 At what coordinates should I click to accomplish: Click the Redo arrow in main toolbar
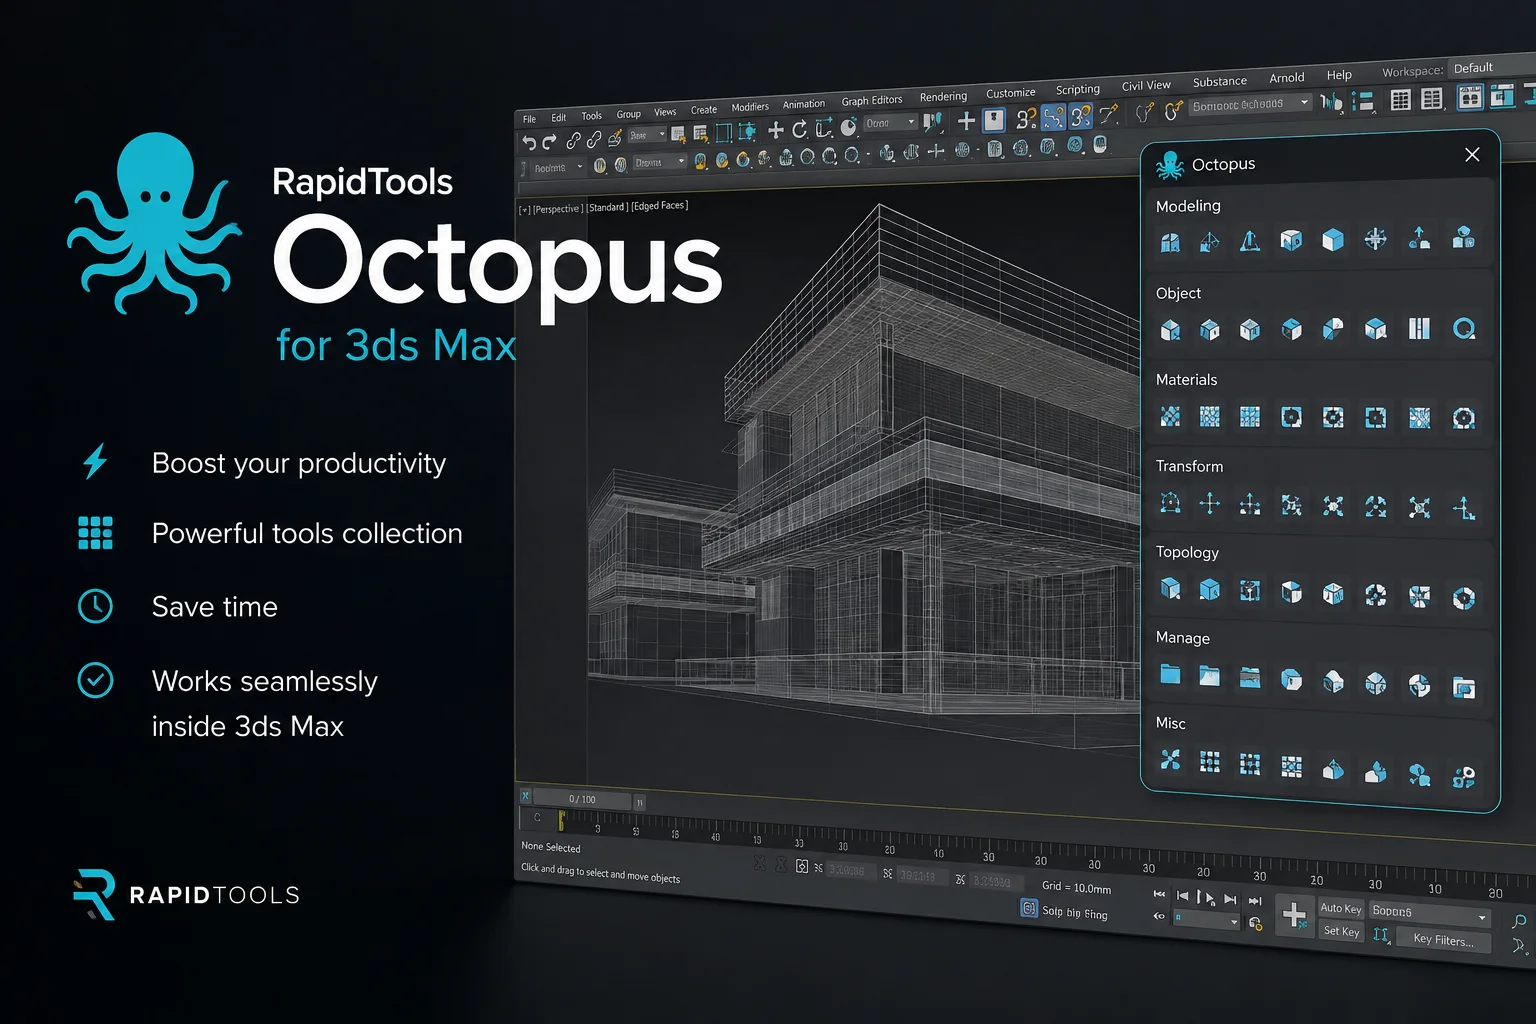click(549, 142)
